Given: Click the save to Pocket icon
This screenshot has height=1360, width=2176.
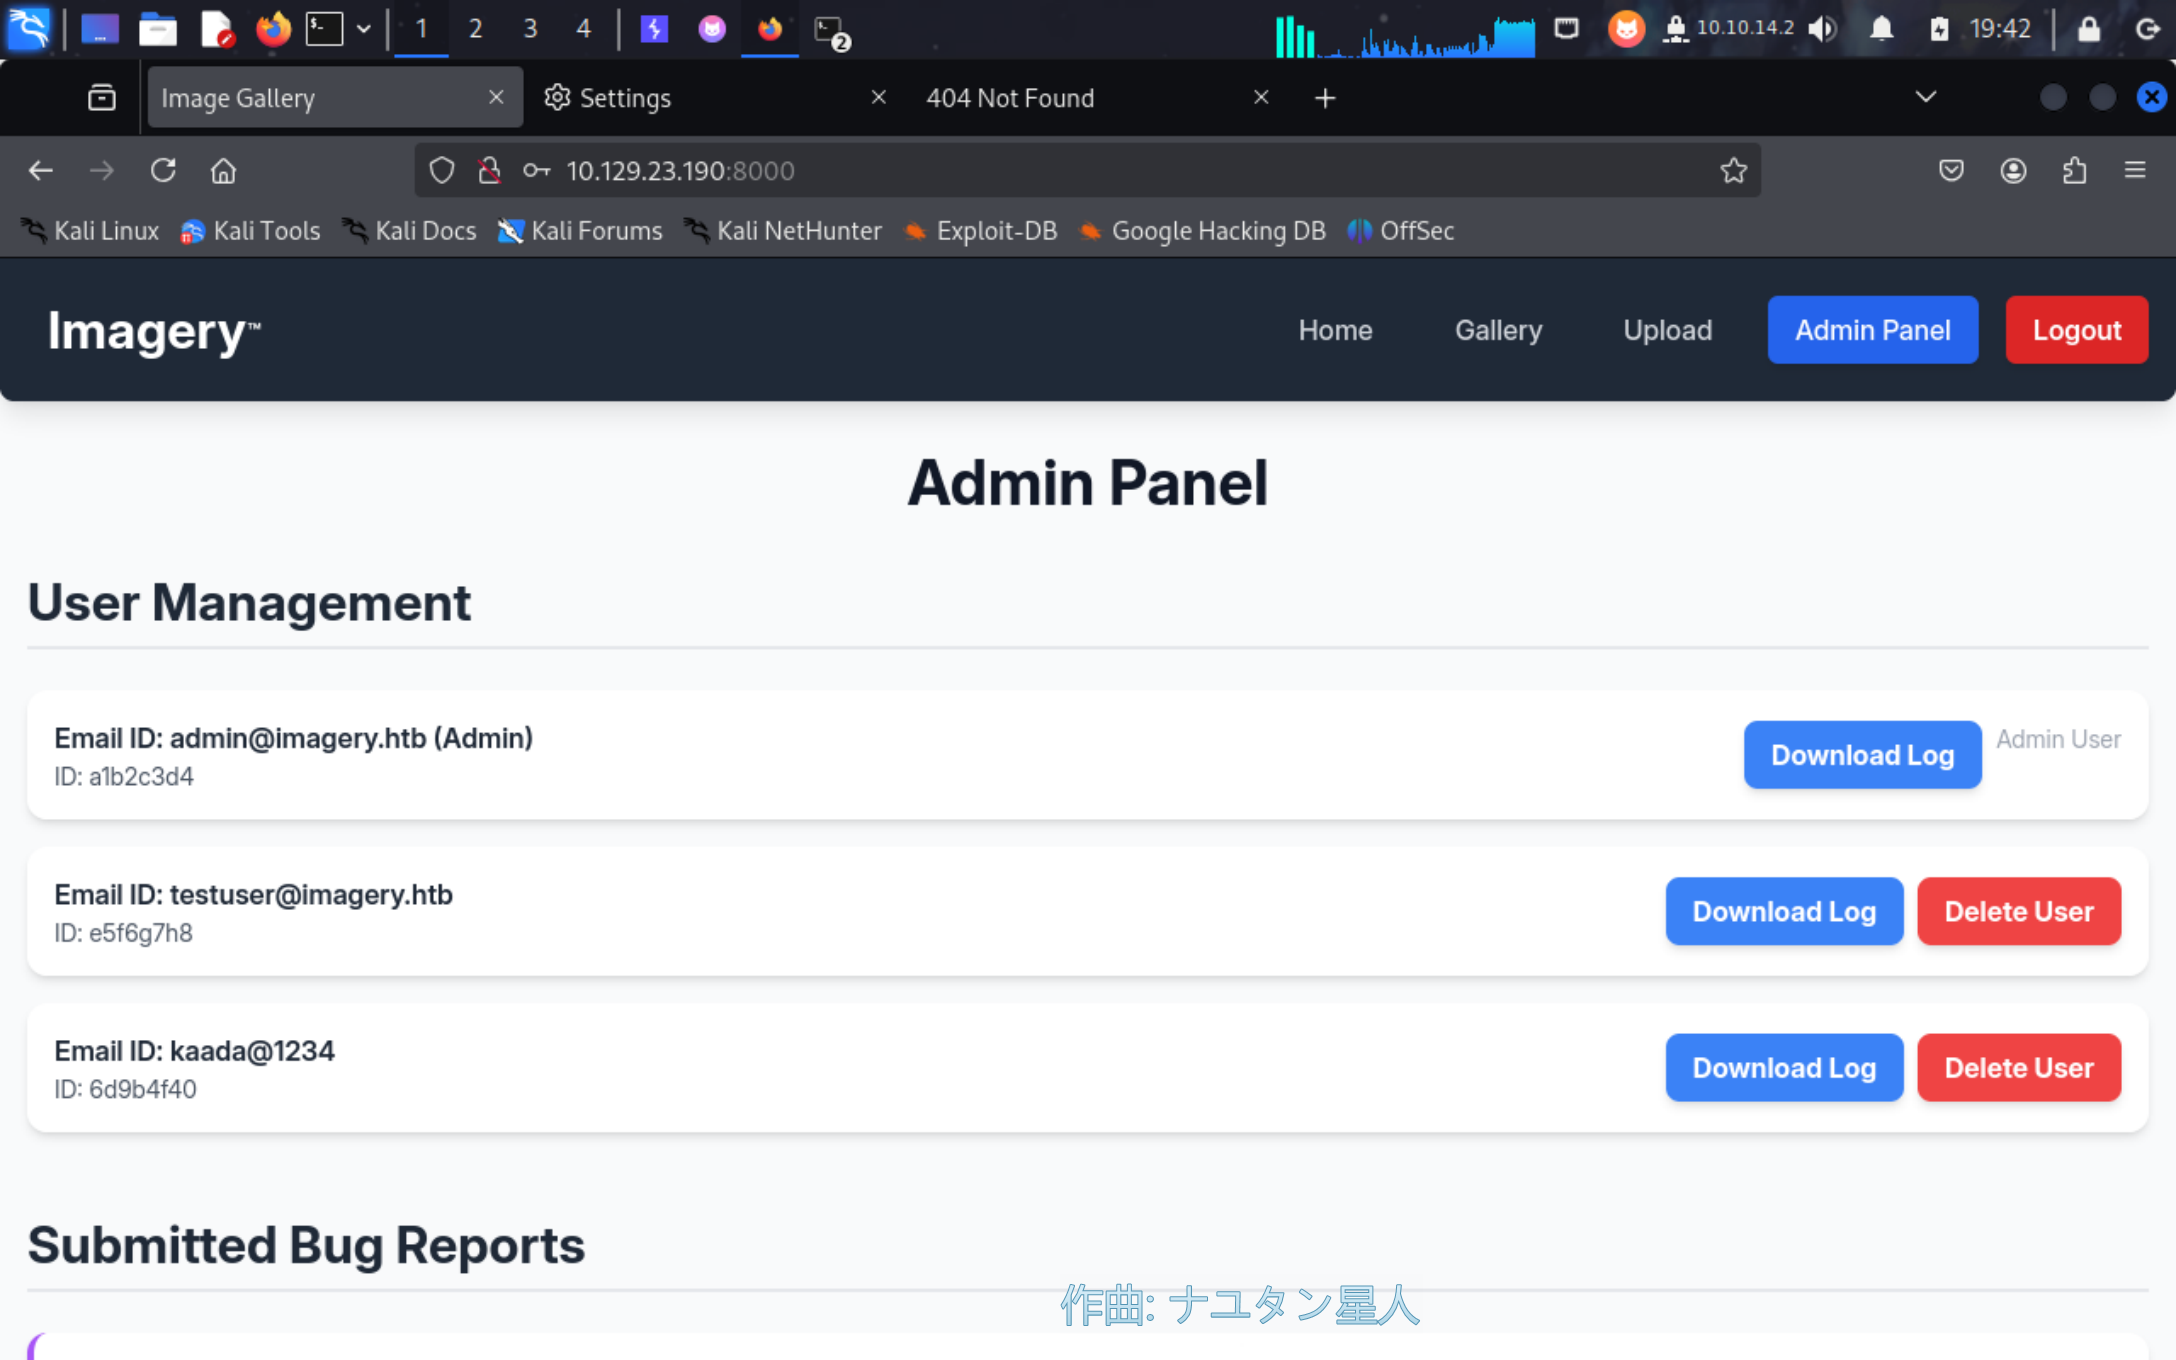Looking at the screenshot, I should tap(1951, 171).
